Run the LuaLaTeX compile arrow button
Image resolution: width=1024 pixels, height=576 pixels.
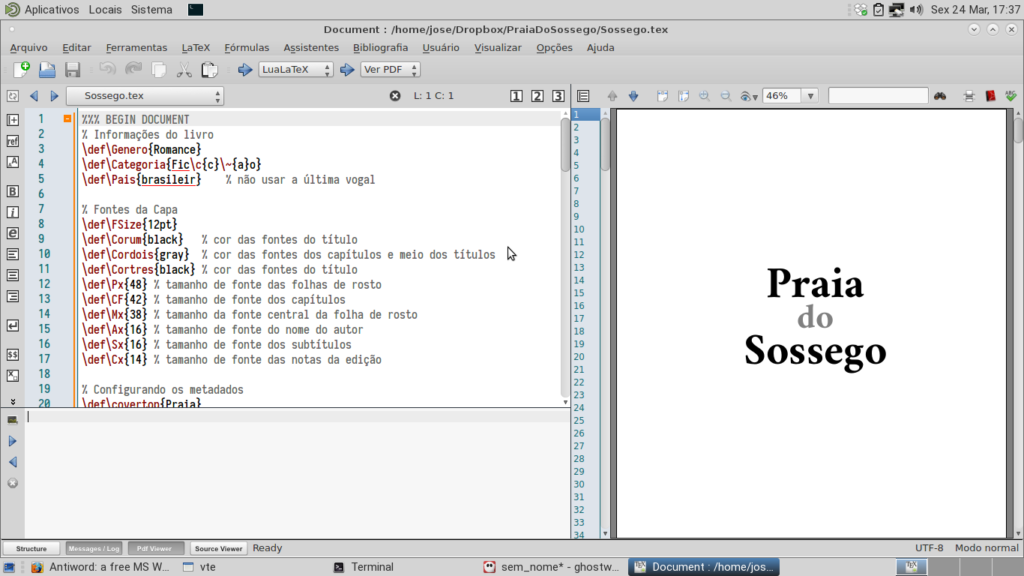(245, 70)
